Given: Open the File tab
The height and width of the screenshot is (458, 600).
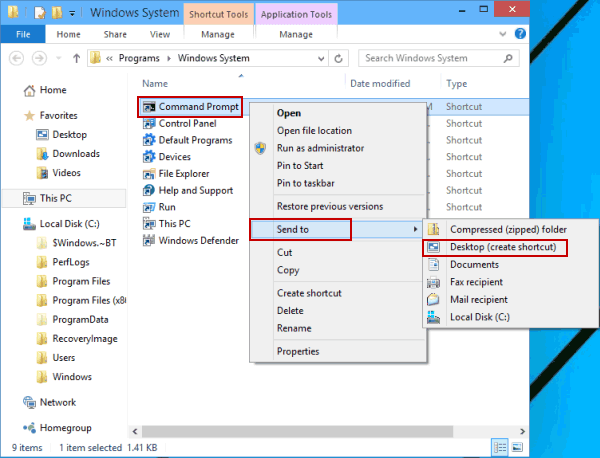Looking at the screenshot, I should [x=23, y=34].
